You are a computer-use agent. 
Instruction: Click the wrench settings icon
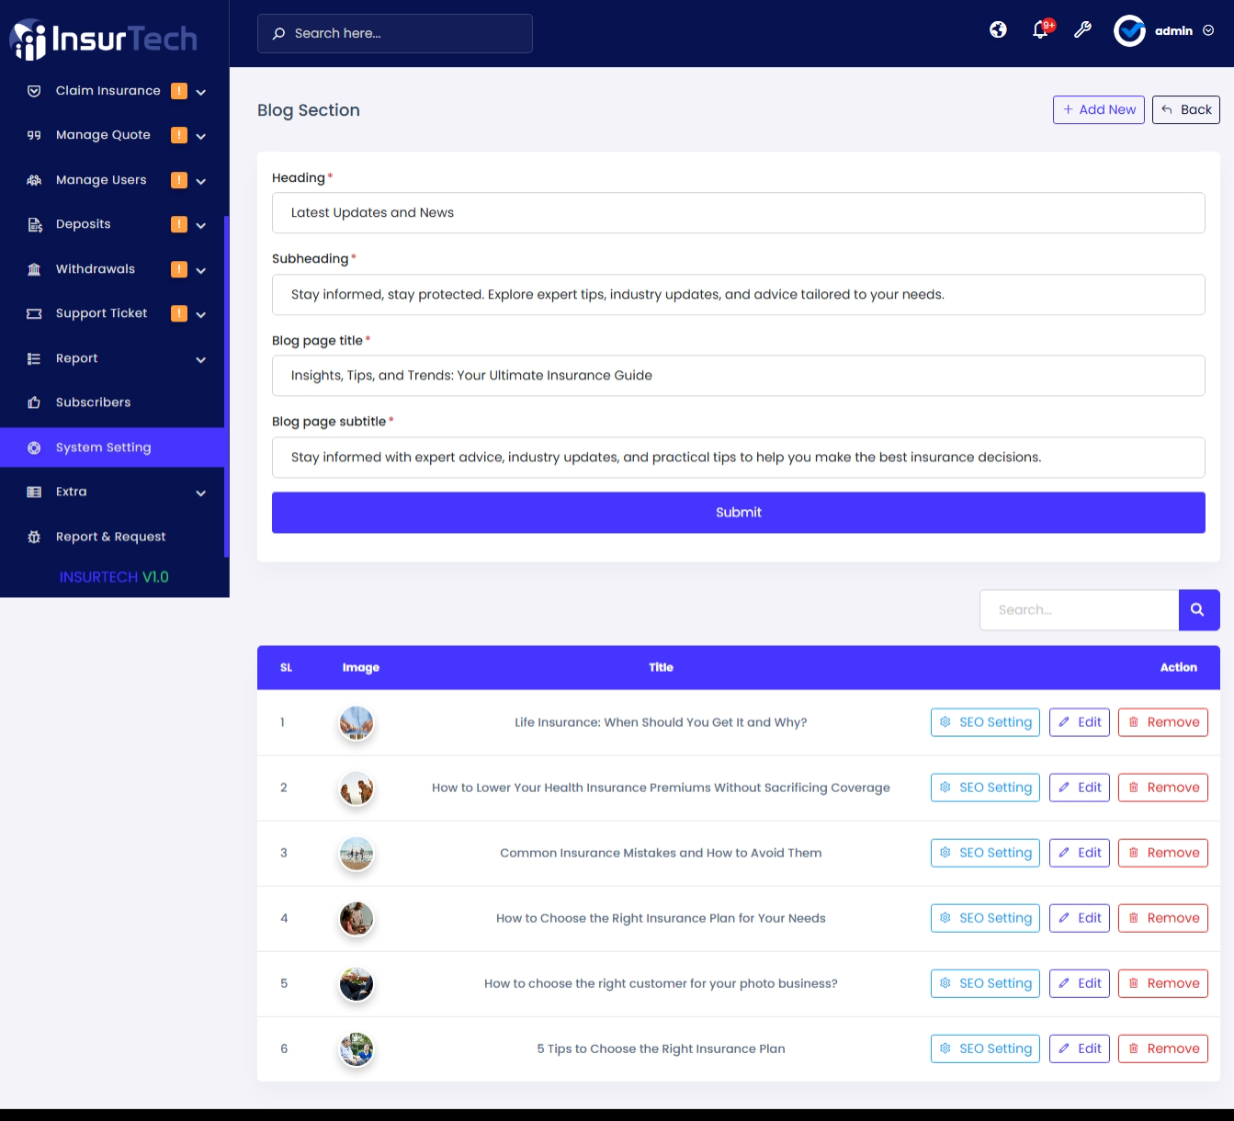(x=1083, y=30)
